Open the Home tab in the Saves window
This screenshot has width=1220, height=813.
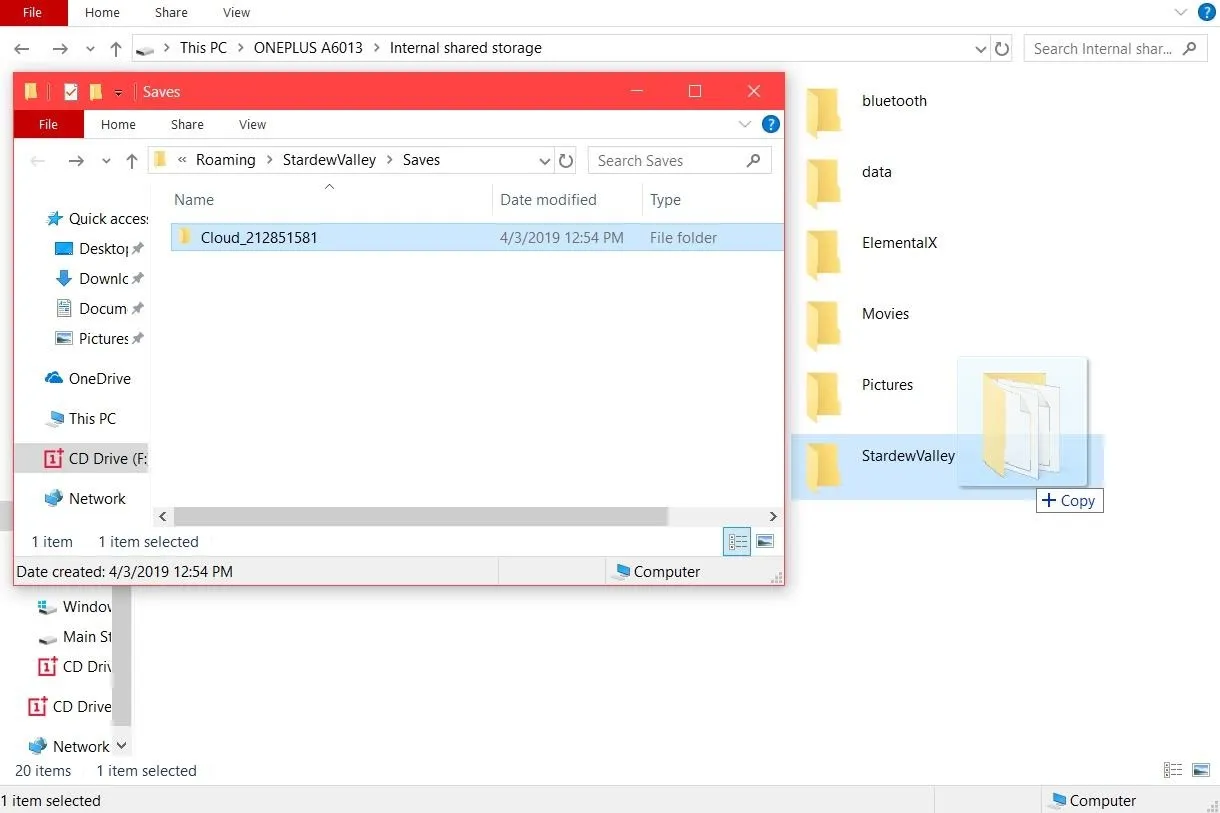point(118,125)
